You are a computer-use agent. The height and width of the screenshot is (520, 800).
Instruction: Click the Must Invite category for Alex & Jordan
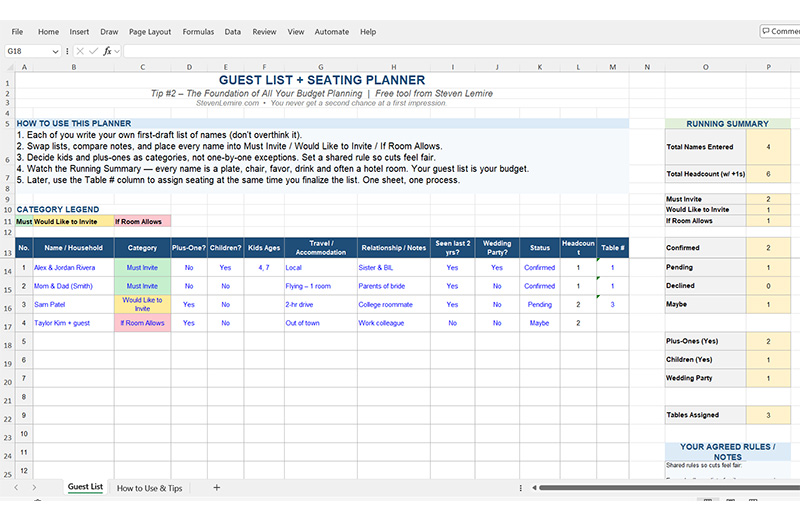click(x=142, y=267)
